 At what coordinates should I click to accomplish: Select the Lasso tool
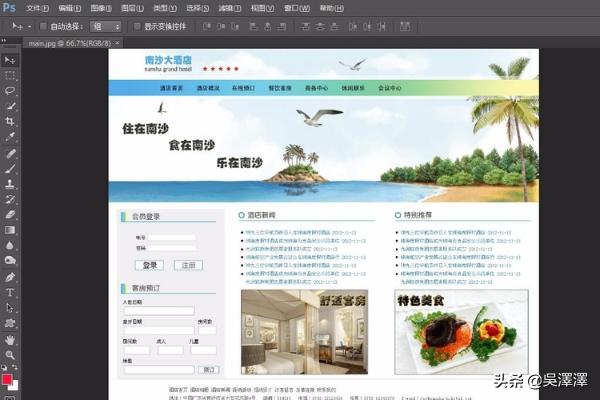tap(10, 90)
